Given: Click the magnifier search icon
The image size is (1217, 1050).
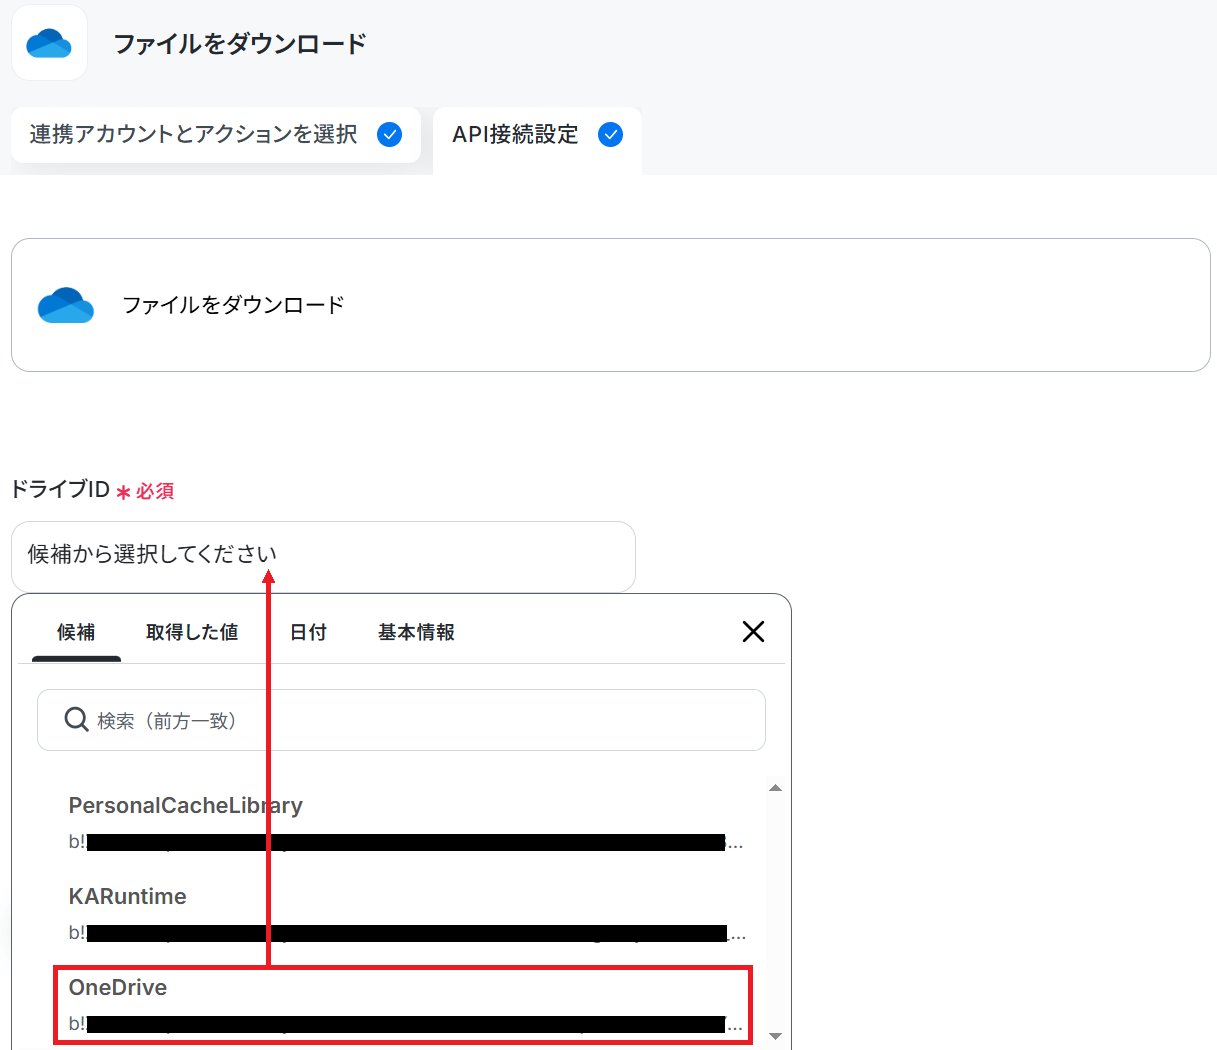Looking at the screenshot, I should pos(77,719).
